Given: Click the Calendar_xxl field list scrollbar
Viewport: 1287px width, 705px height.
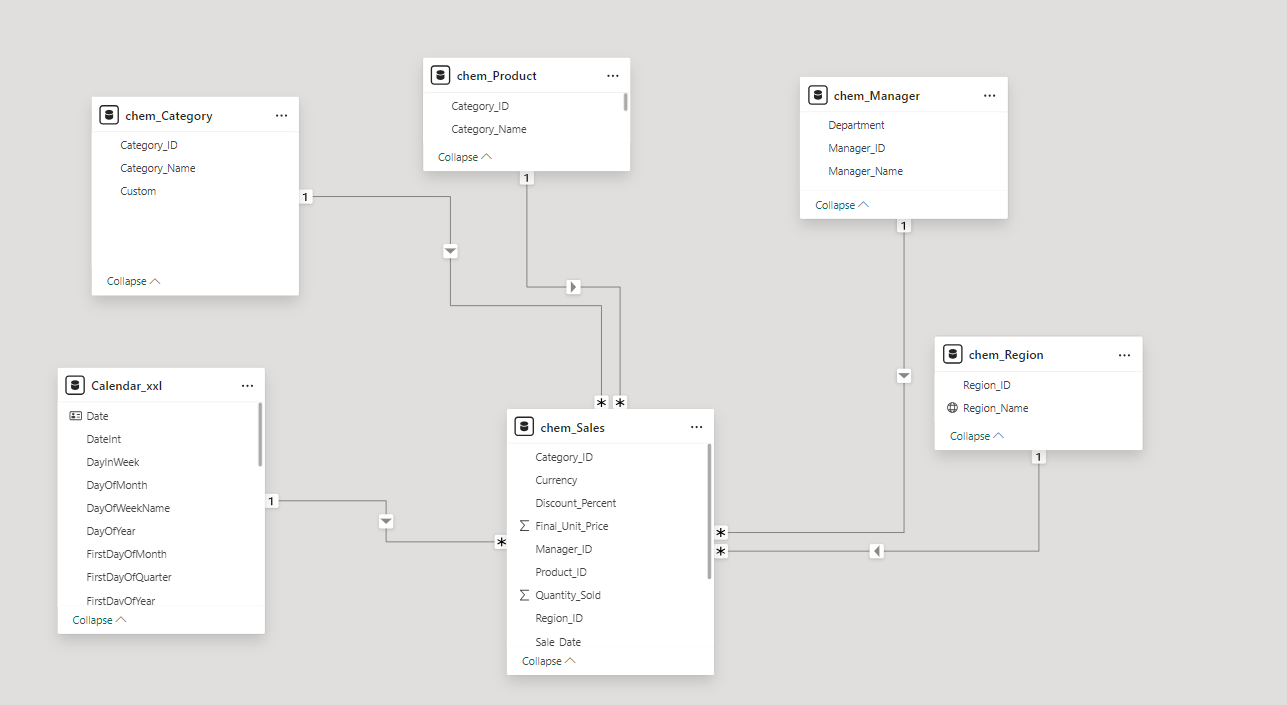Looking at the screenshot, I should (261, 434).
